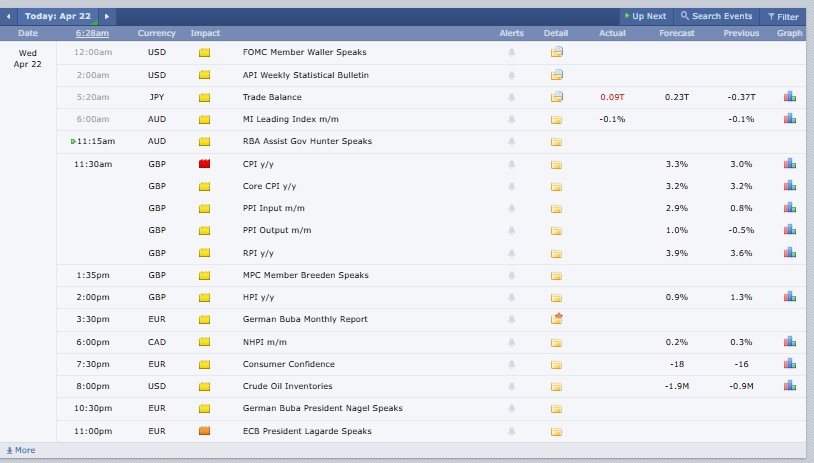This screenshot has width=814, height=463.
Task: Click graph icon for Crude Oil Inventories
Action: point(790,386)
